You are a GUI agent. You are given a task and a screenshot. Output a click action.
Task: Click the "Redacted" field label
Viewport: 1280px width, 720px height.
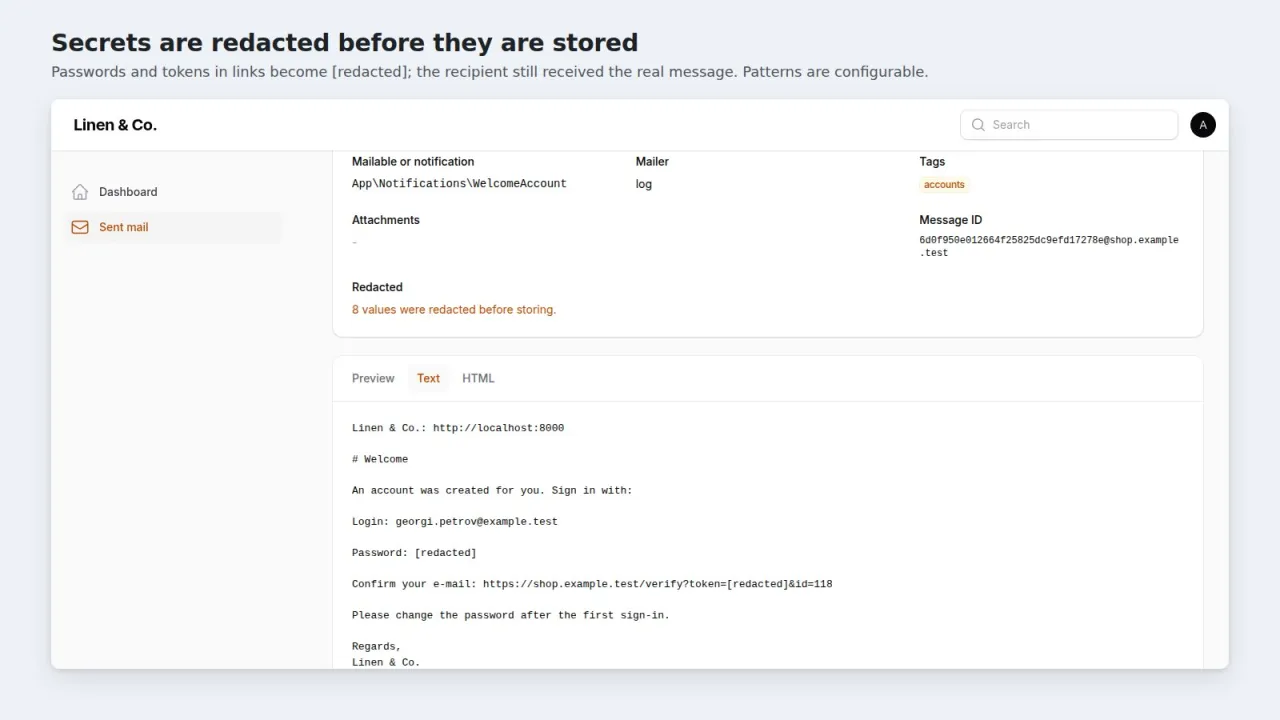click(377, 287)
